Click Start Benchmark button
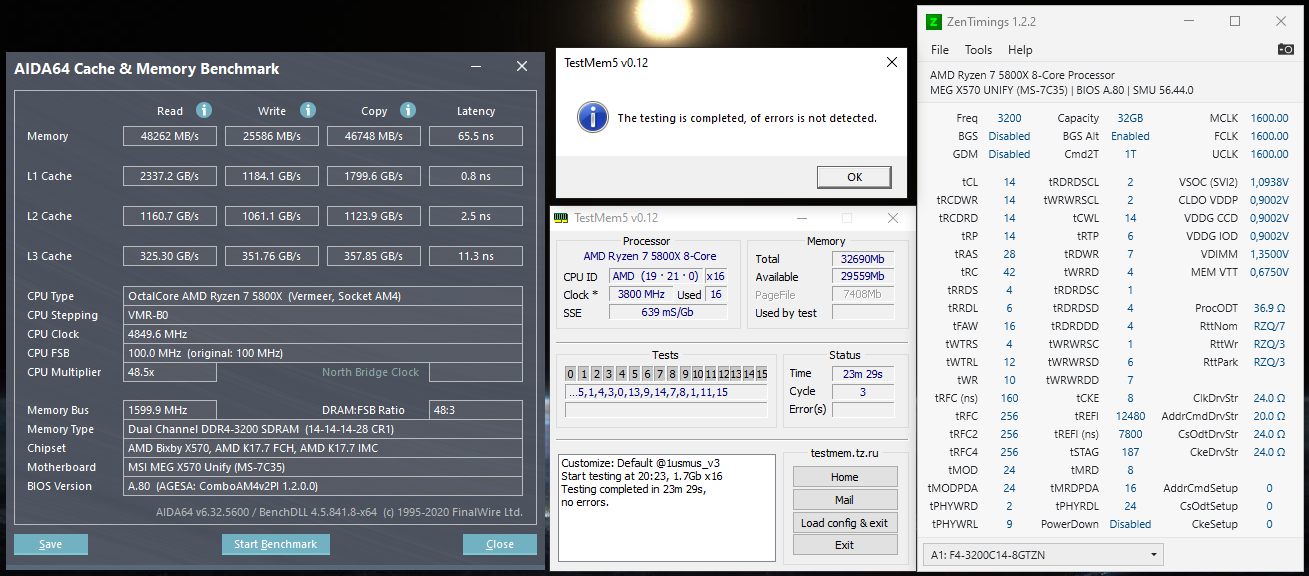This screenshot has height=576, width=1309. click(275, 544)
